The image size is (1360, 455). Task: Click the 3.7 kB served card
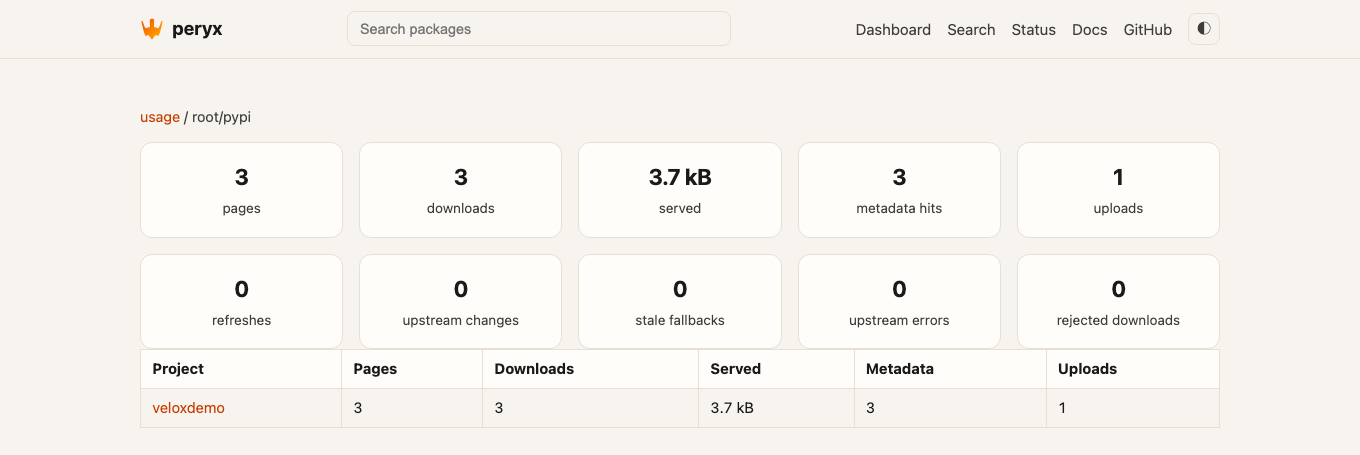click(x=680, y=190)
